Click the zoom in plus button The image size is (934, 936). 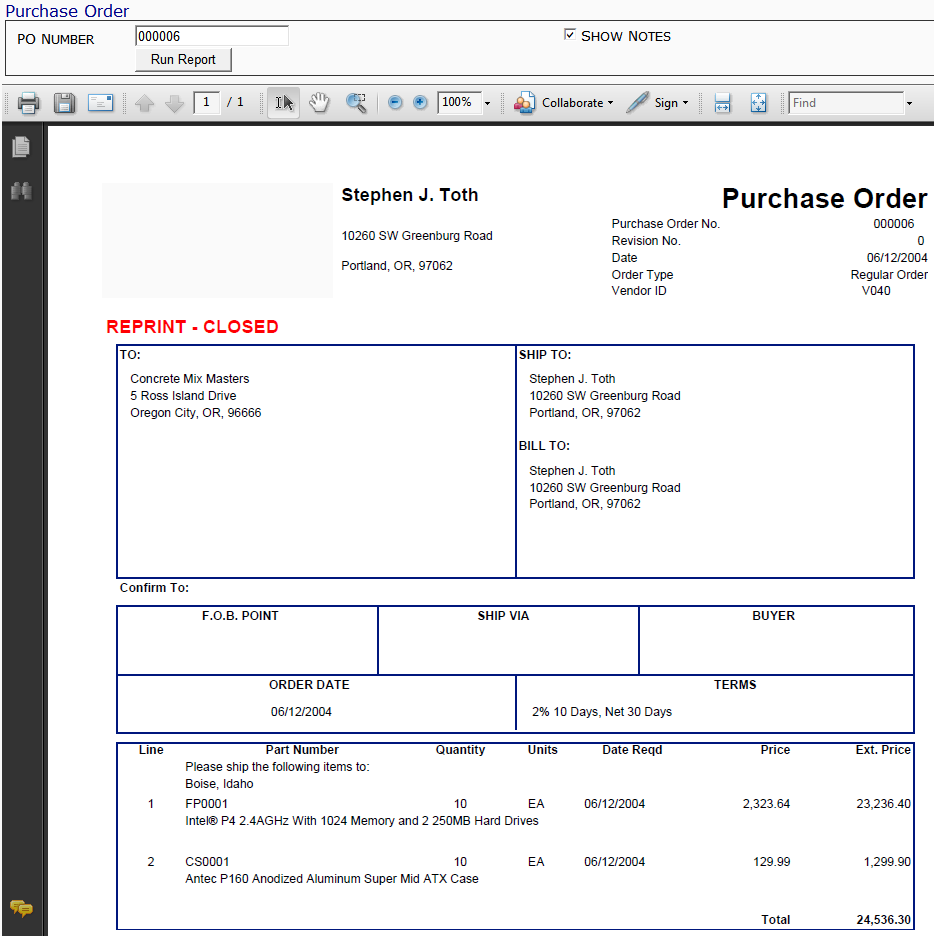tap(420, 103)
